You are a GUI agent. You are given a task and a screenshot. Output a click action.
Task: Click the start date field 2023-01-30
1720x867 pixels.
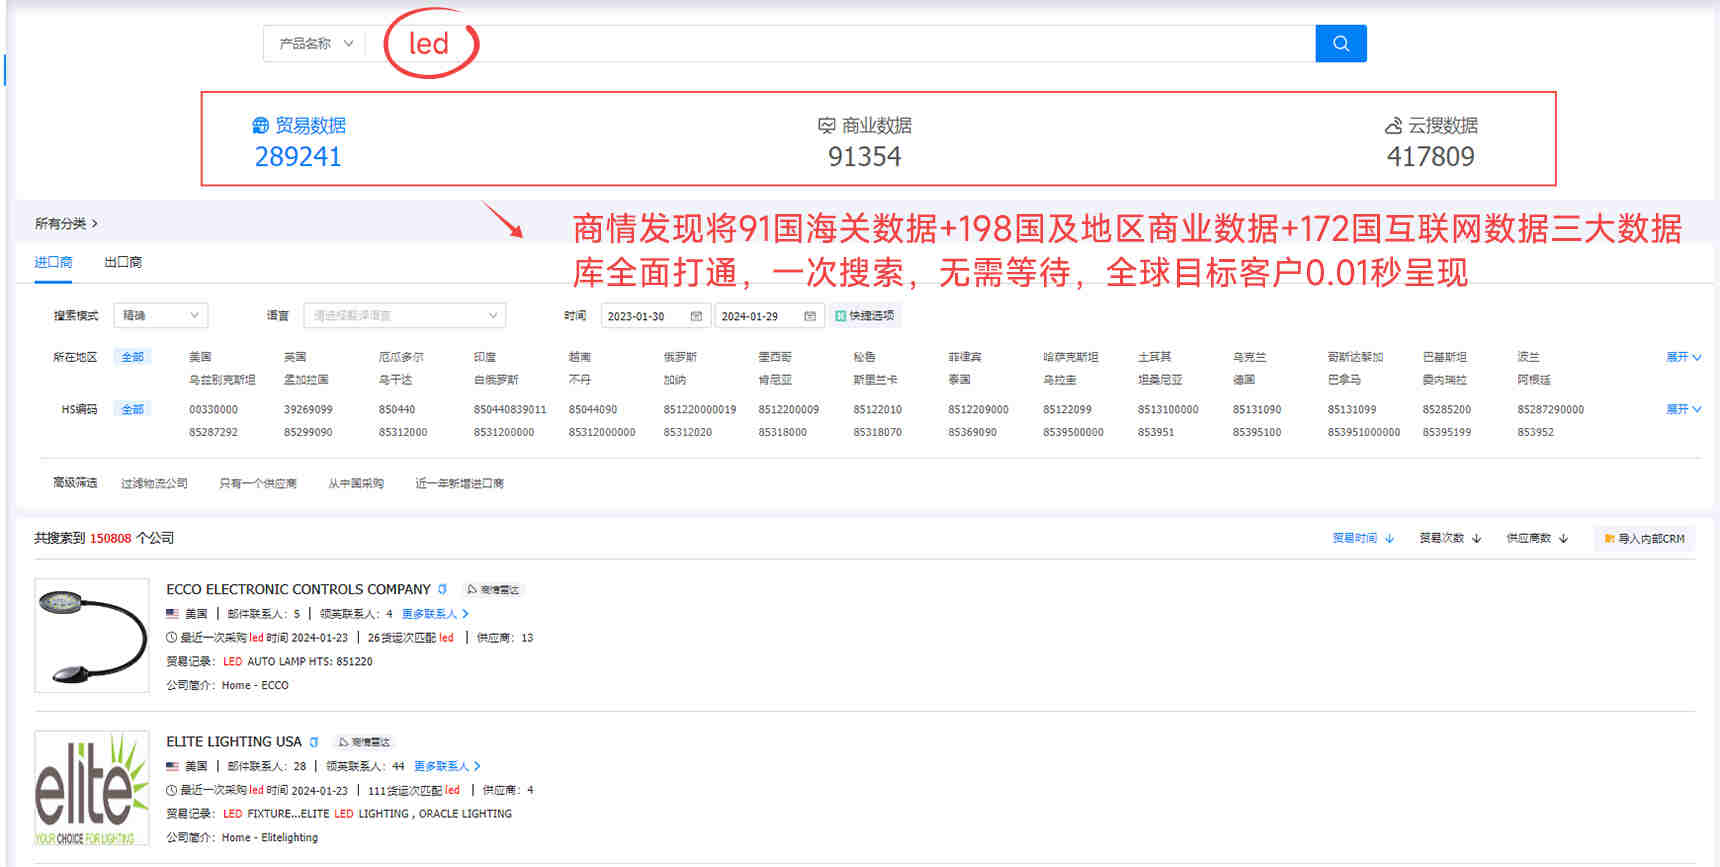[x=655, y=316]
